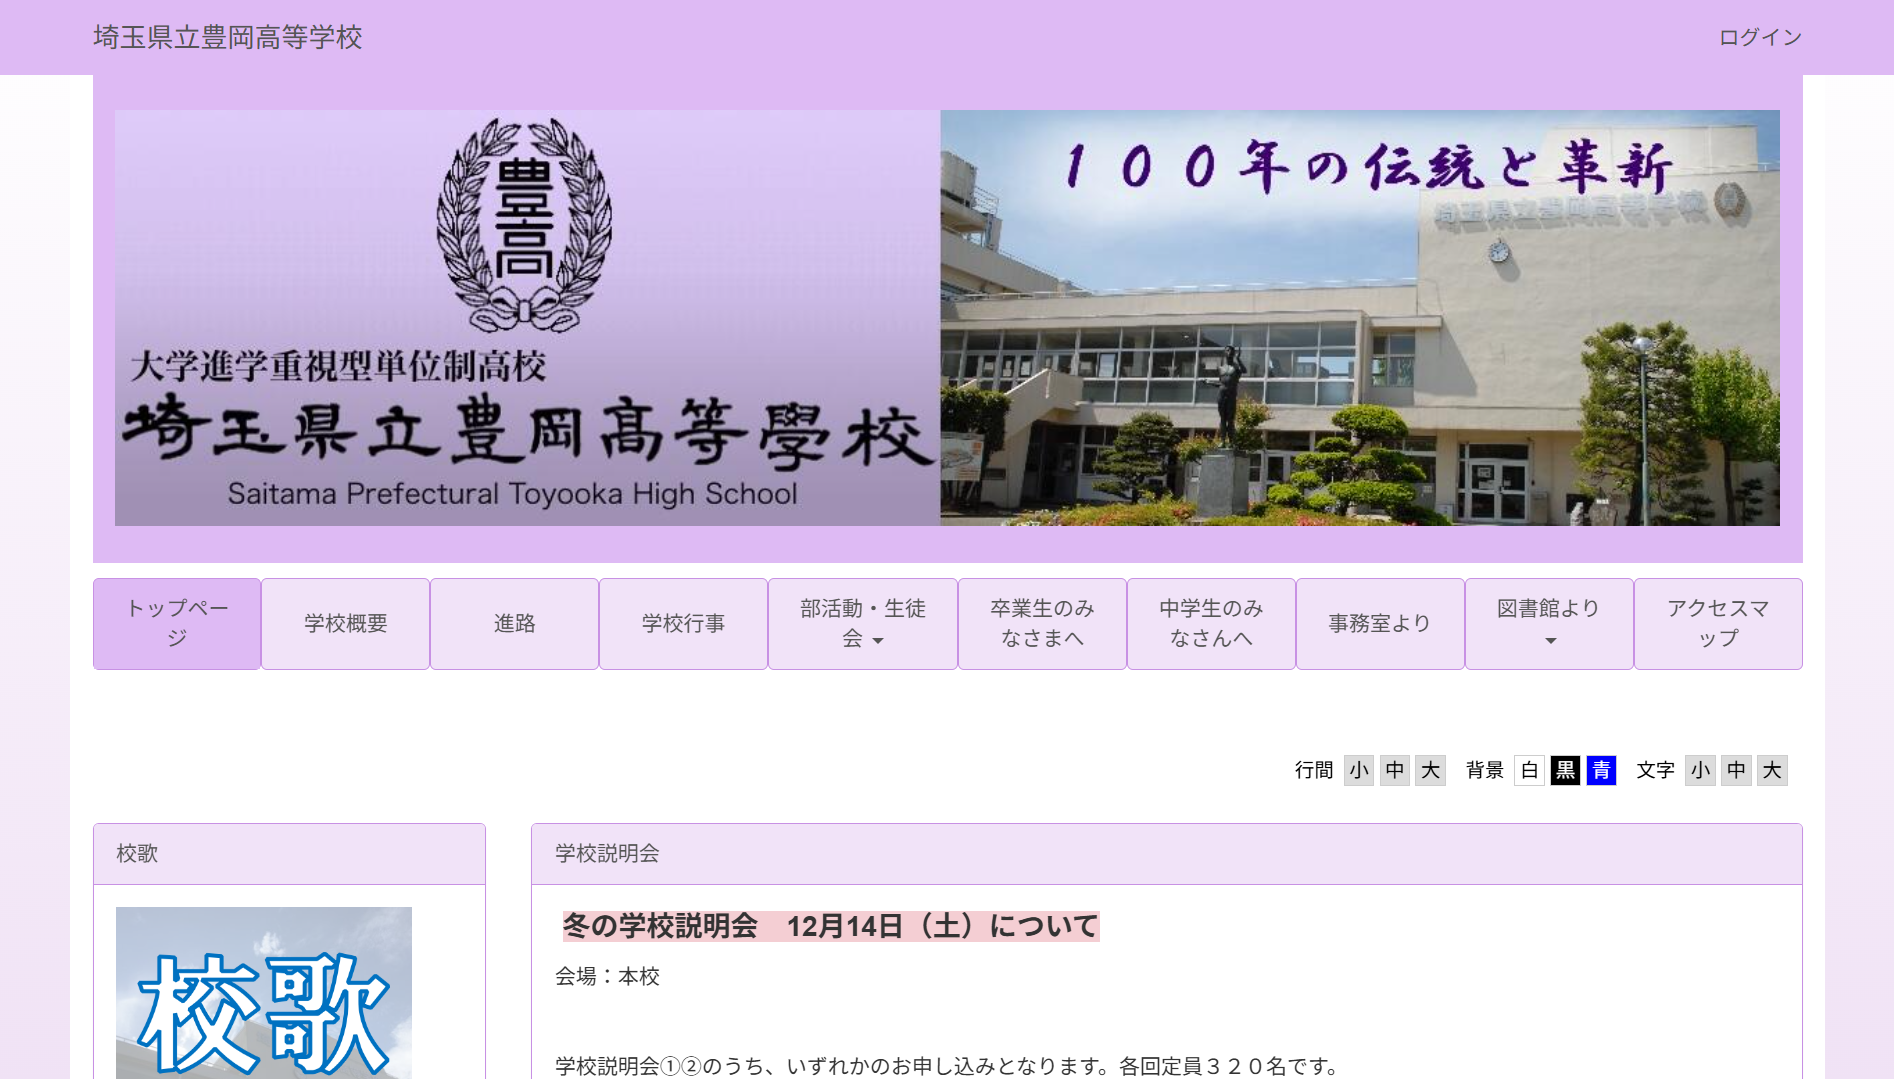
Task: Open 中学生のみなさんへ menu item
Action: tap(1211, 623)
